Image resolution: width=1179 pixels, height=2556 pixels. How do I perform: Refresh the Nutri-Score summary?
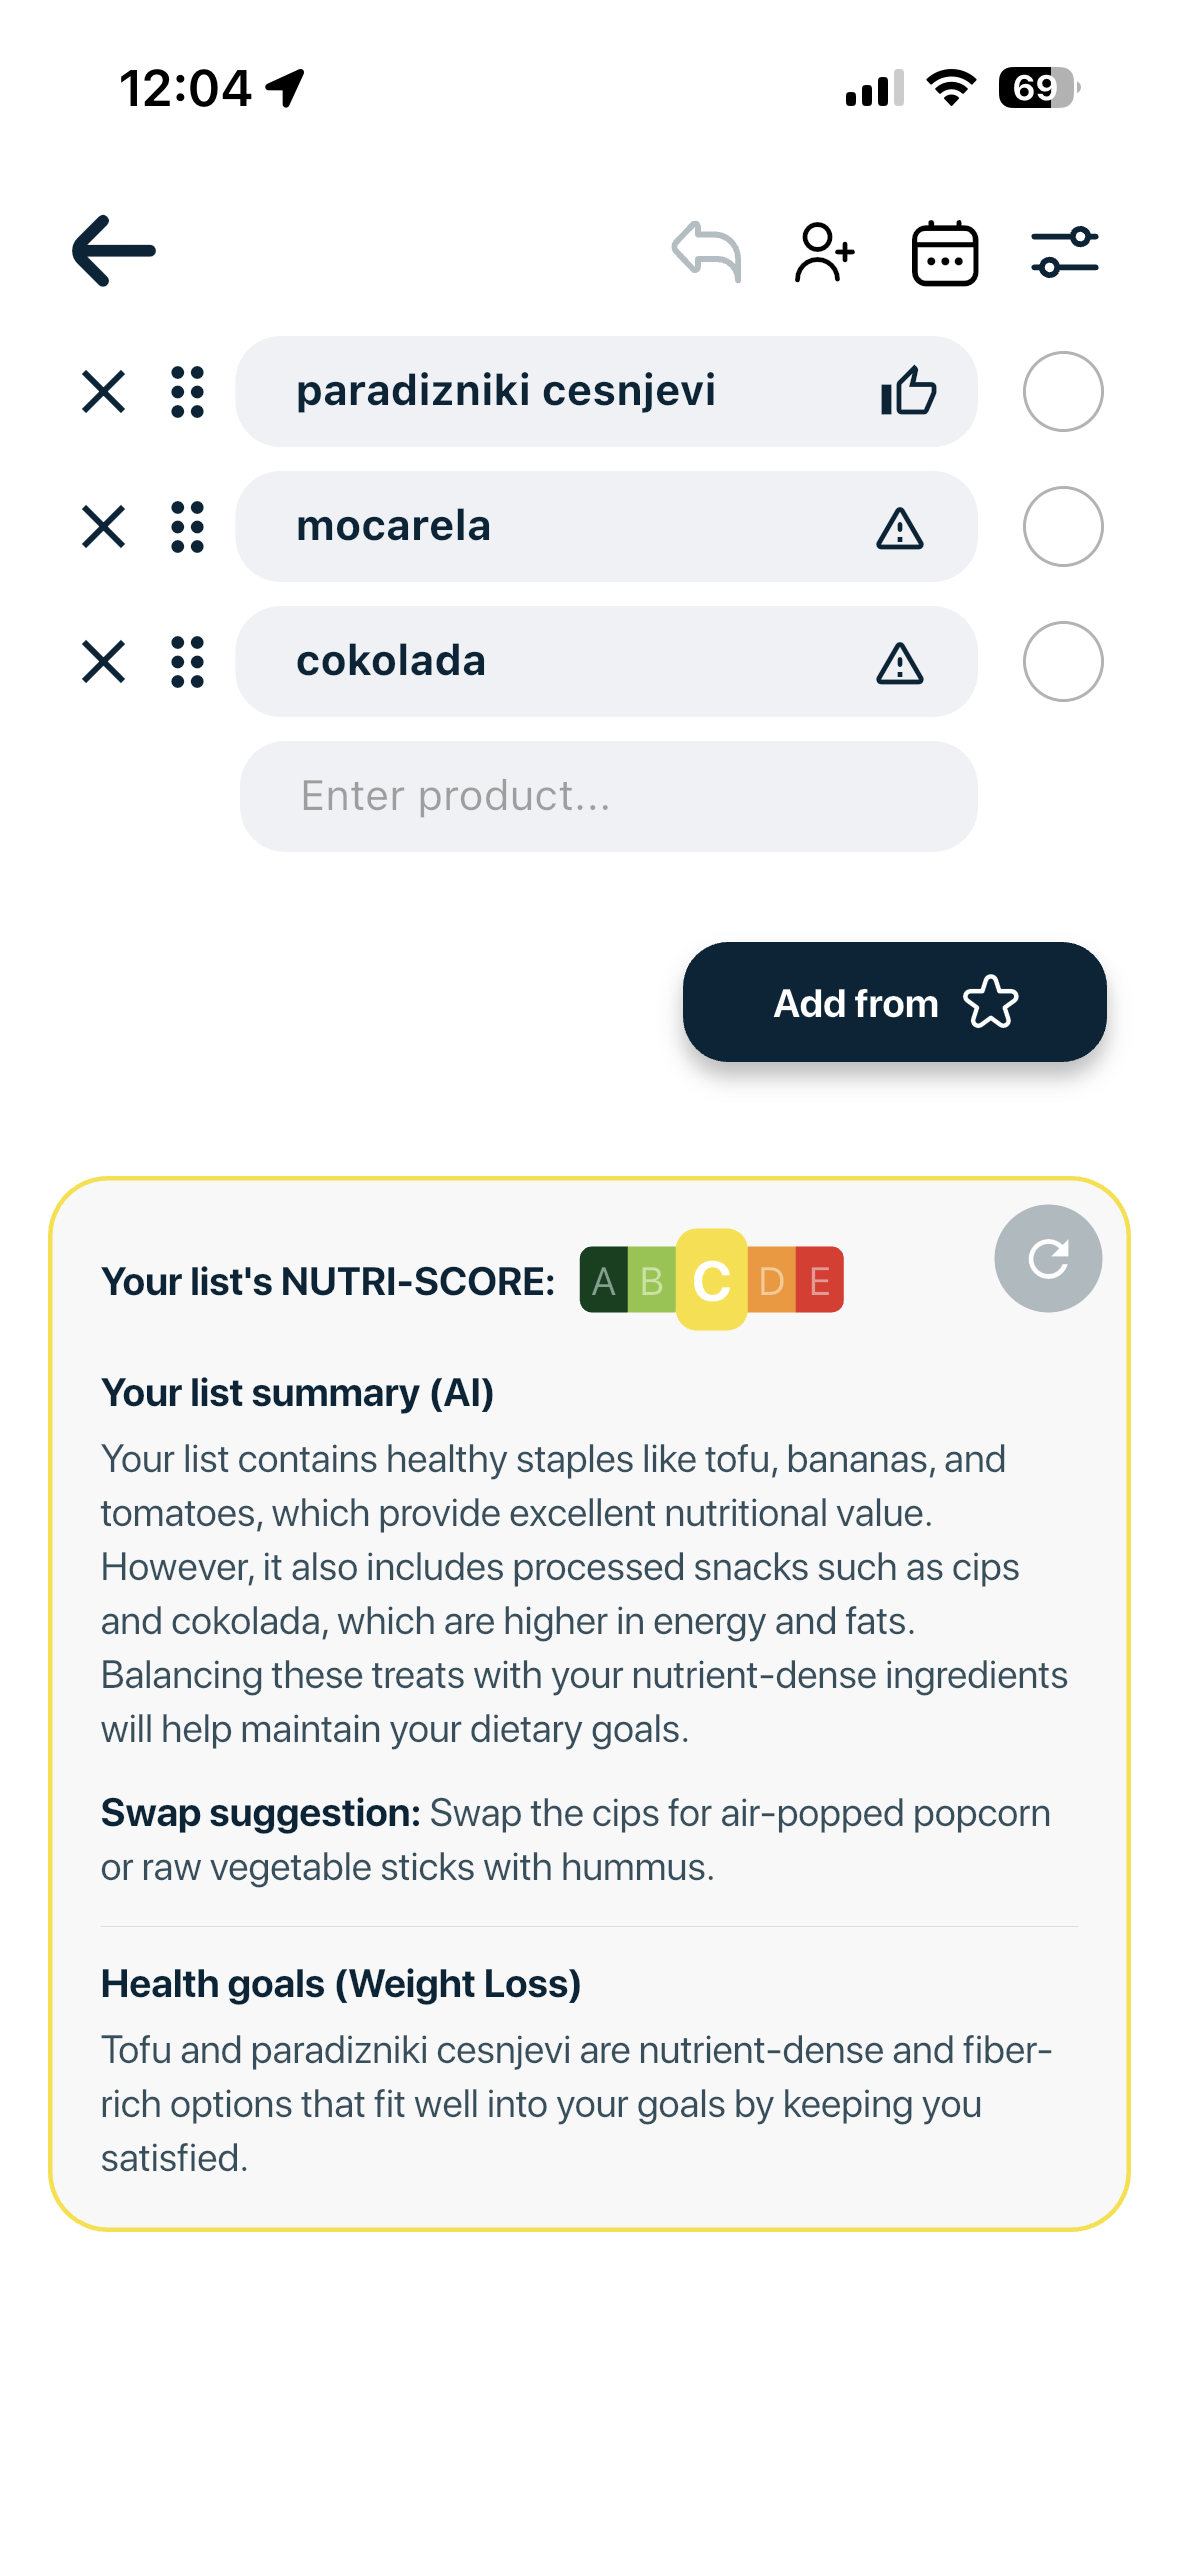[1048, 1258]
